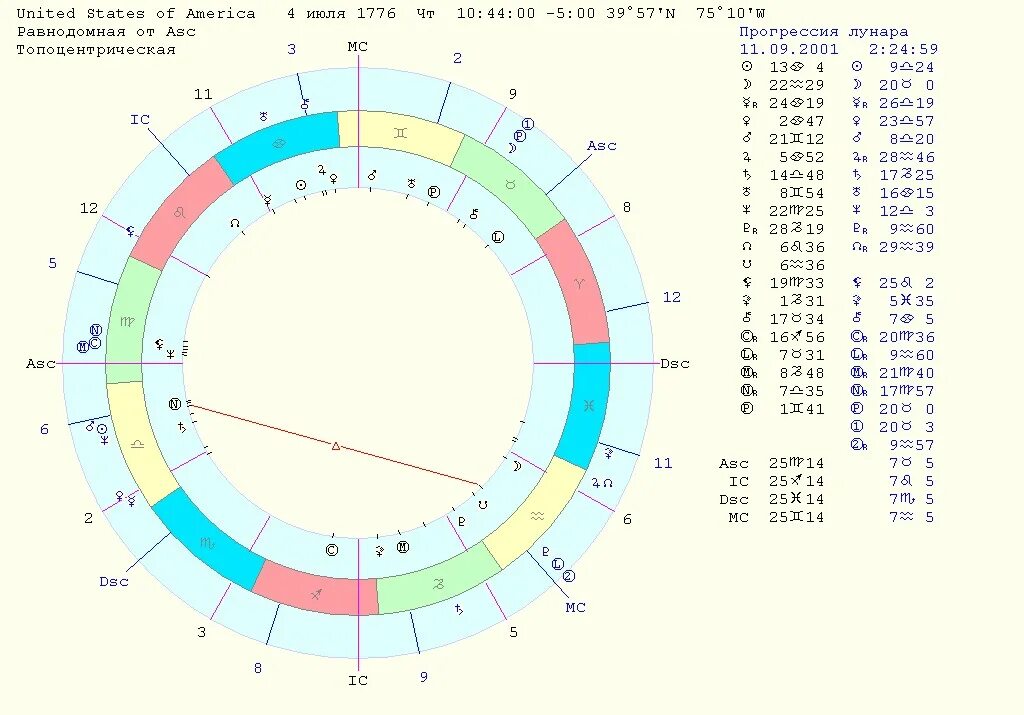Click the circled C symbol in inner ring
The height and width of the screenshot is (715, 1024).
[332, 550]
